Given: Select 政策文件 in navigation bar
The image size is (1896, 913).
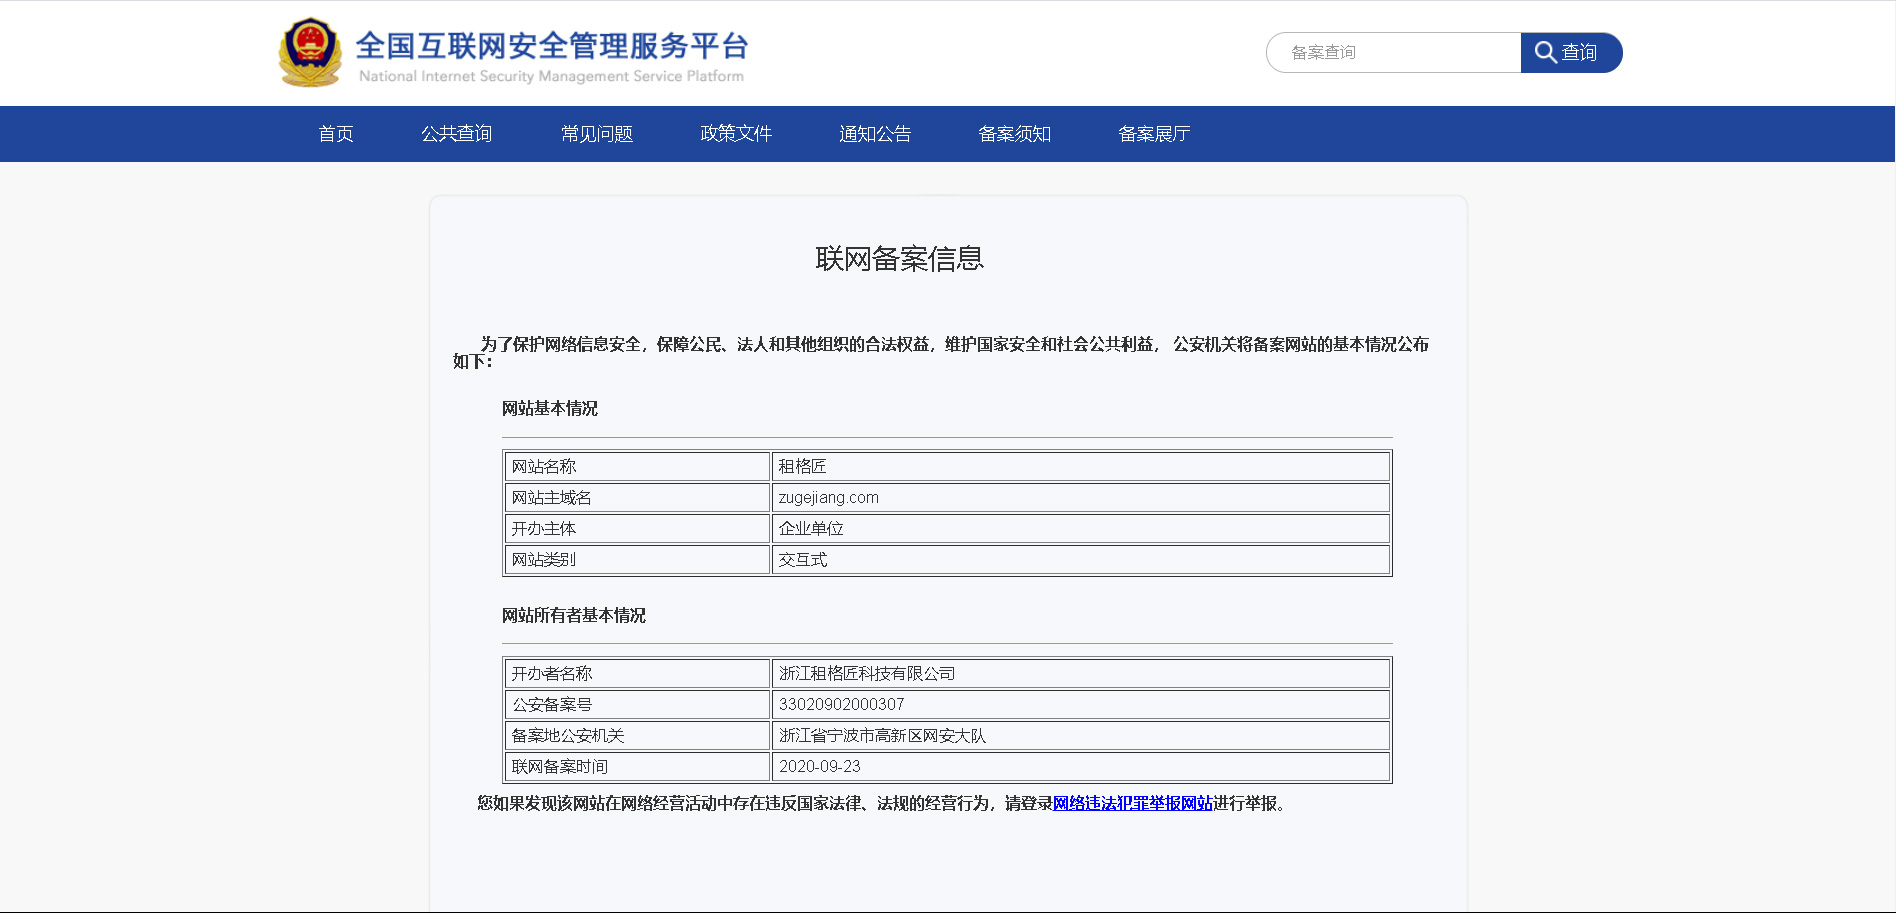Looking at the screenshot, I should (736, 134).
